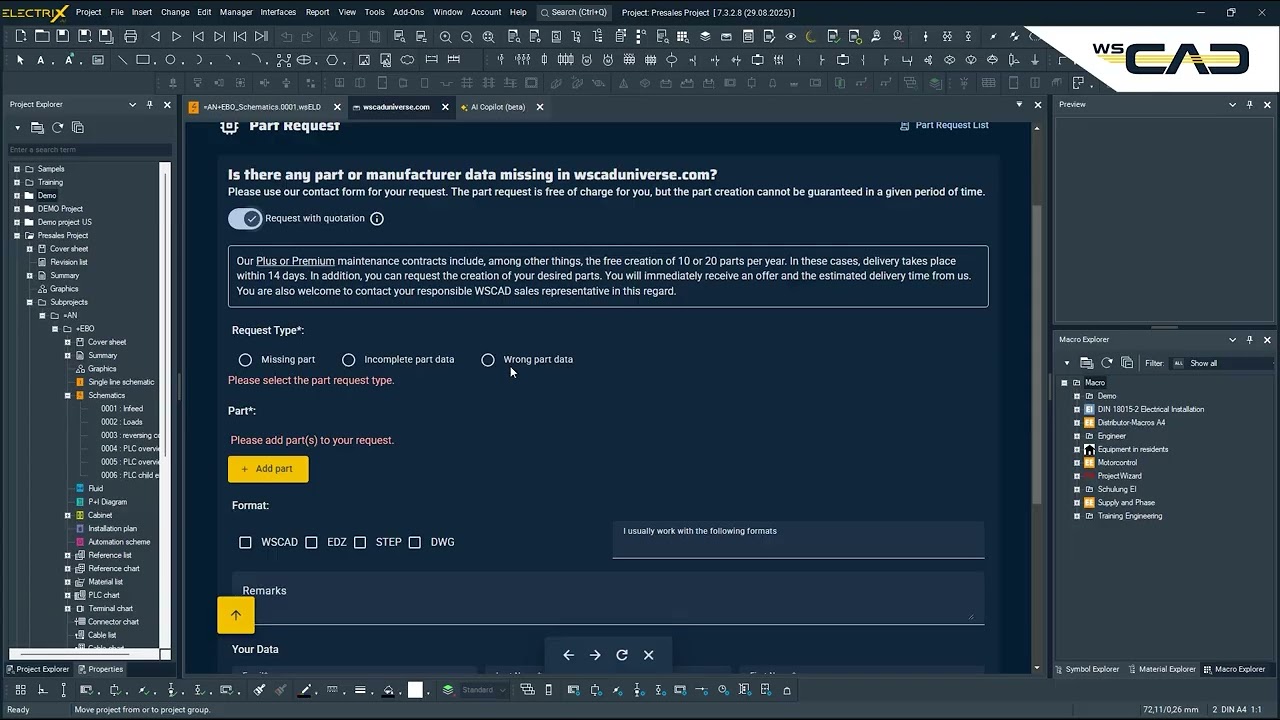
Task: Go to the next page with the right arrow
Action: coord(176,36)
